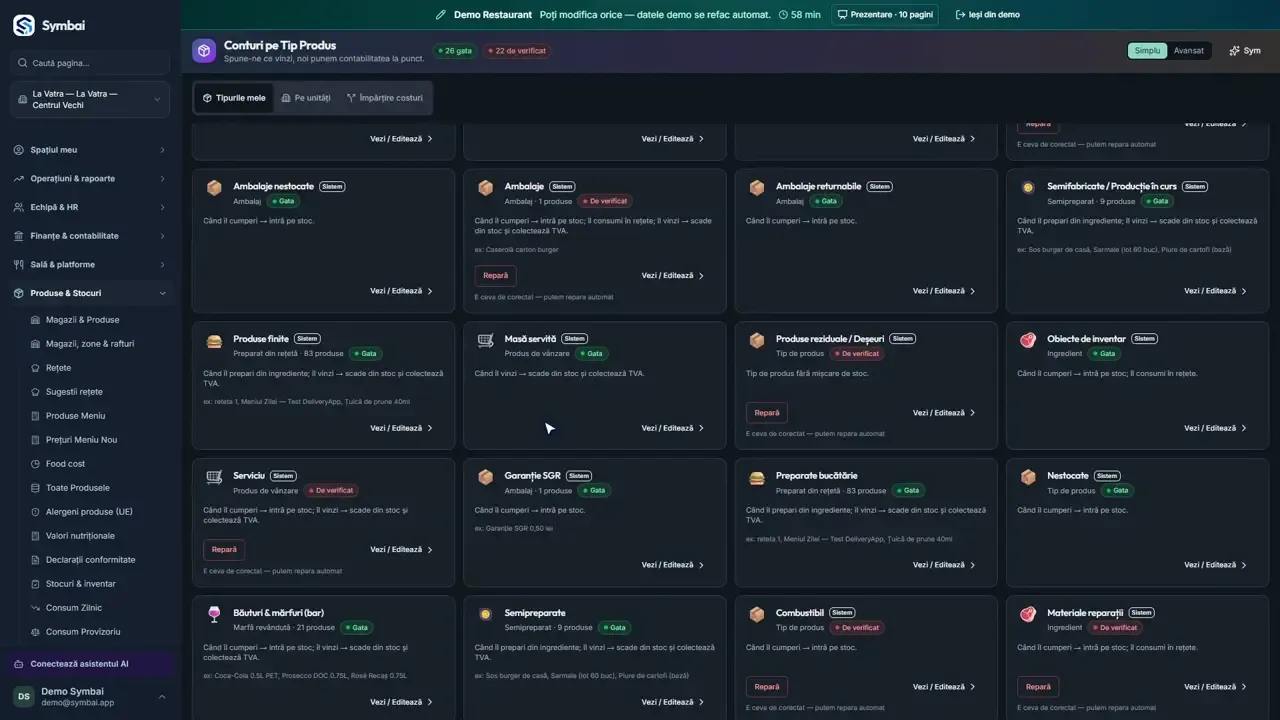
Task: Click the pencil icon beside Demo Restaurant
Action: pyautogui.click(x=441, y=15)
